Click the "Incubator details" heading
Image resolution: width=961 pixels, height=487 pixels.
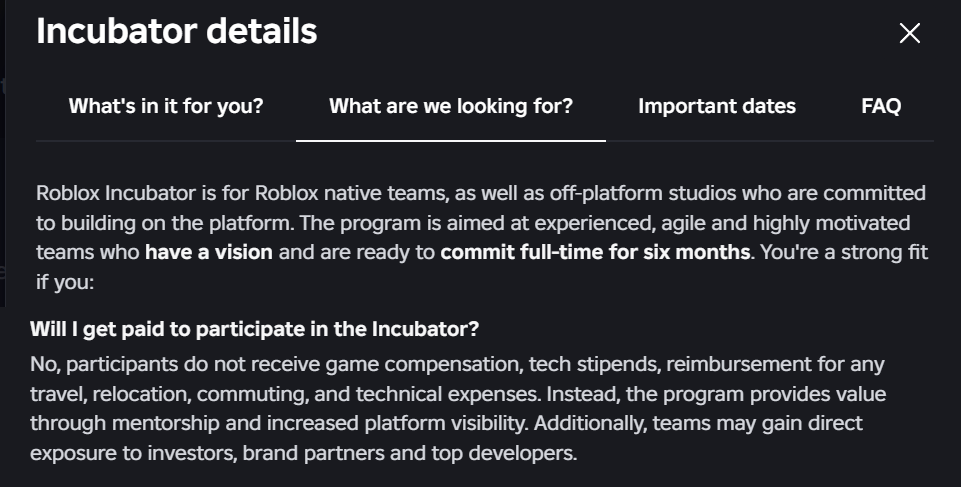click(x=177, y=32)
